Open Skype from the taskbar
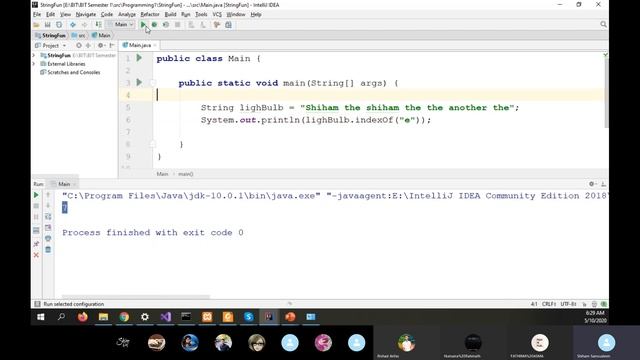This screenshot has width=640, height=360. click(249, 317)
